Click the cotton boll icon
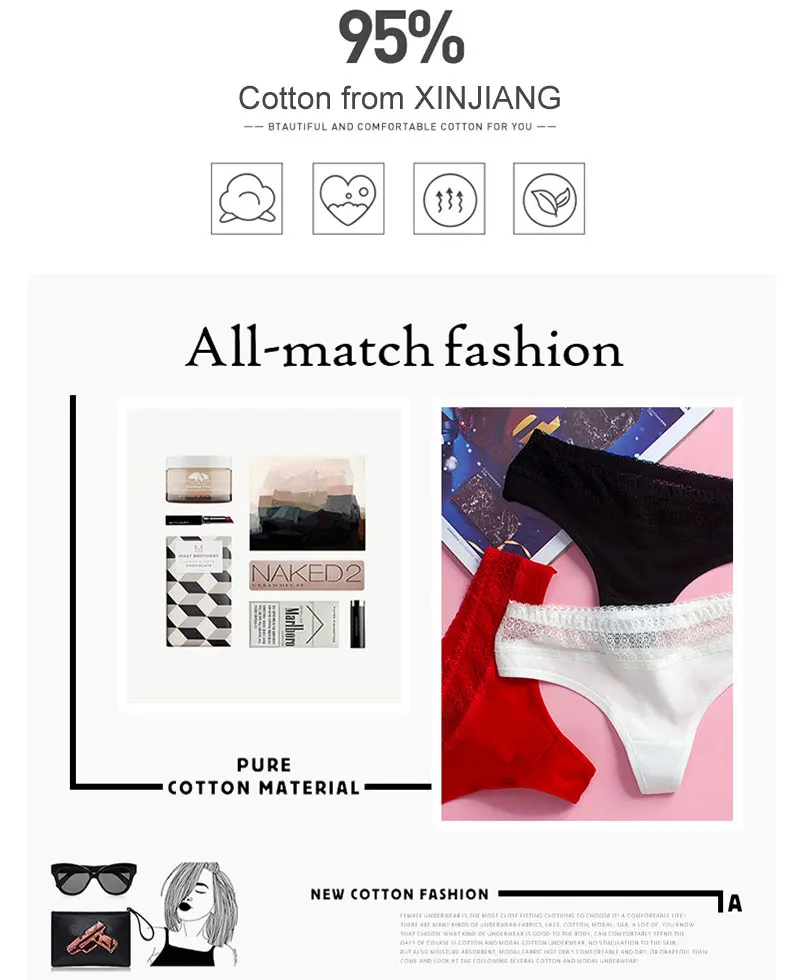 [x=247, y=199]
